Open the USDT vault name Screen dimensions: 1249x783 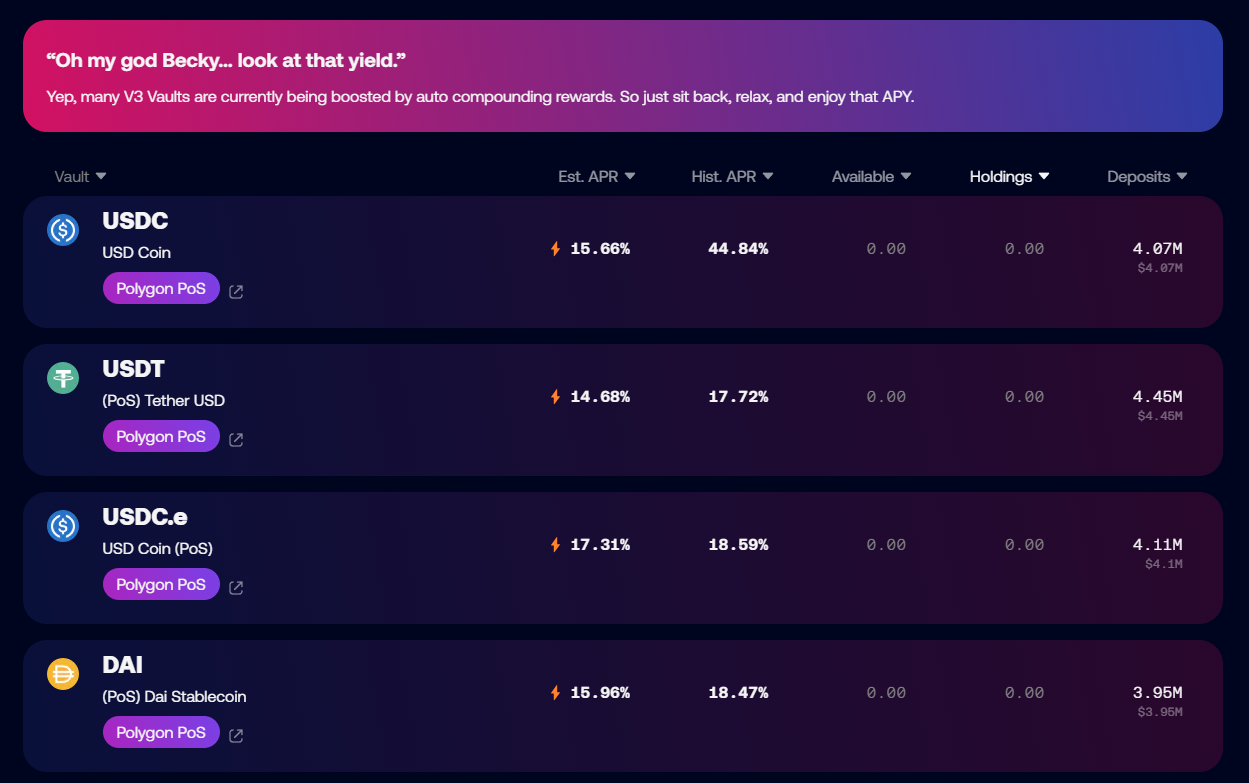pos(133,370)
